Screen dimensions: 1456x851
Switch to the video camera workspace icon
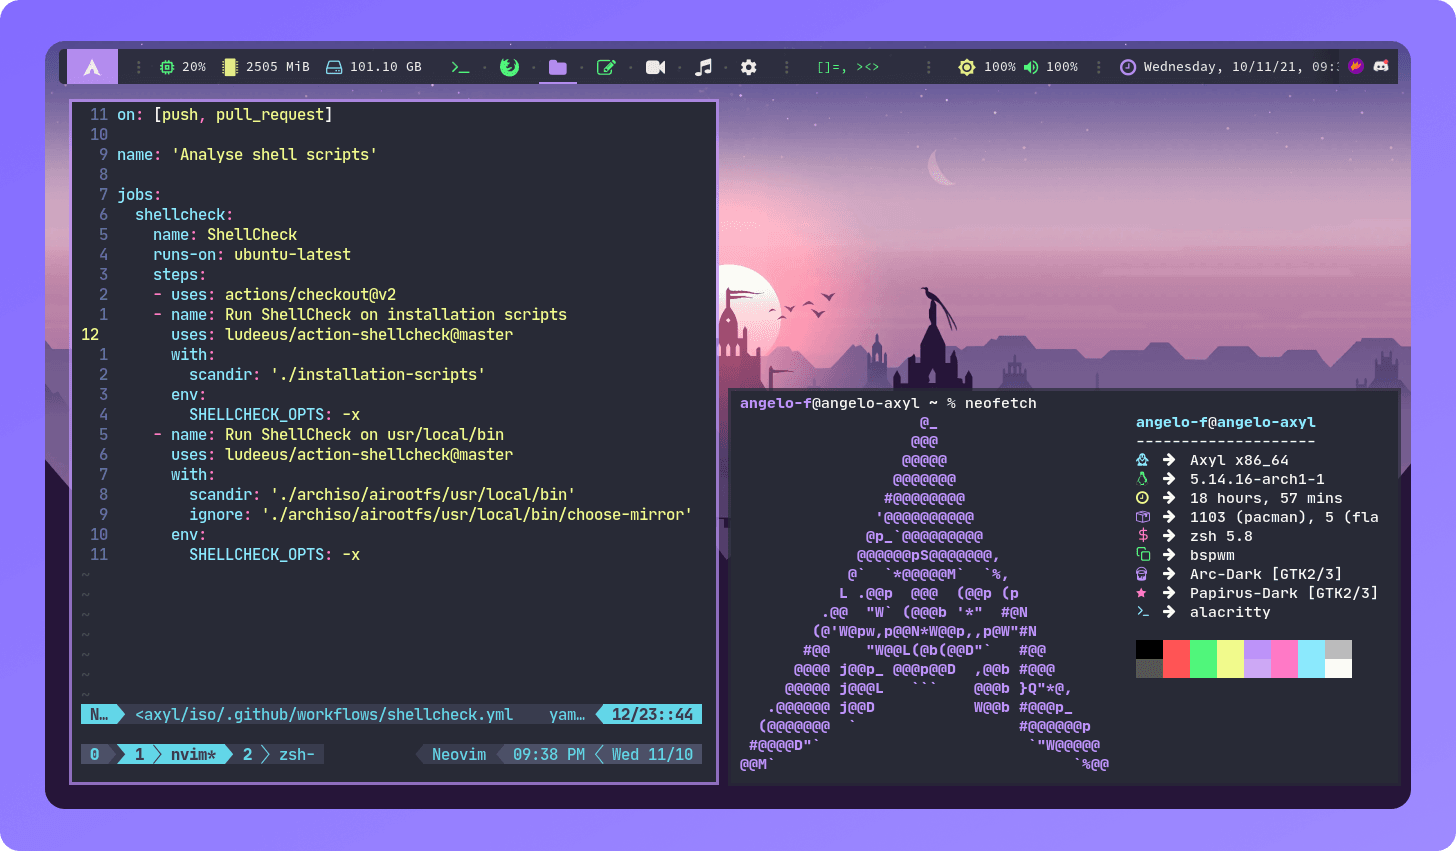coord(655,67)
